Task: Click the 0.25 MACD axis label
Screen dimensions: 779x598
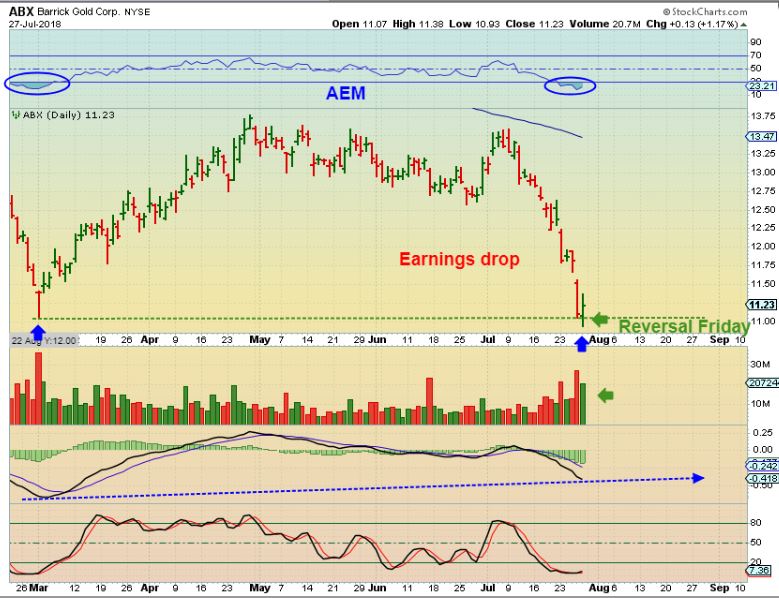Action: (763, 433)
